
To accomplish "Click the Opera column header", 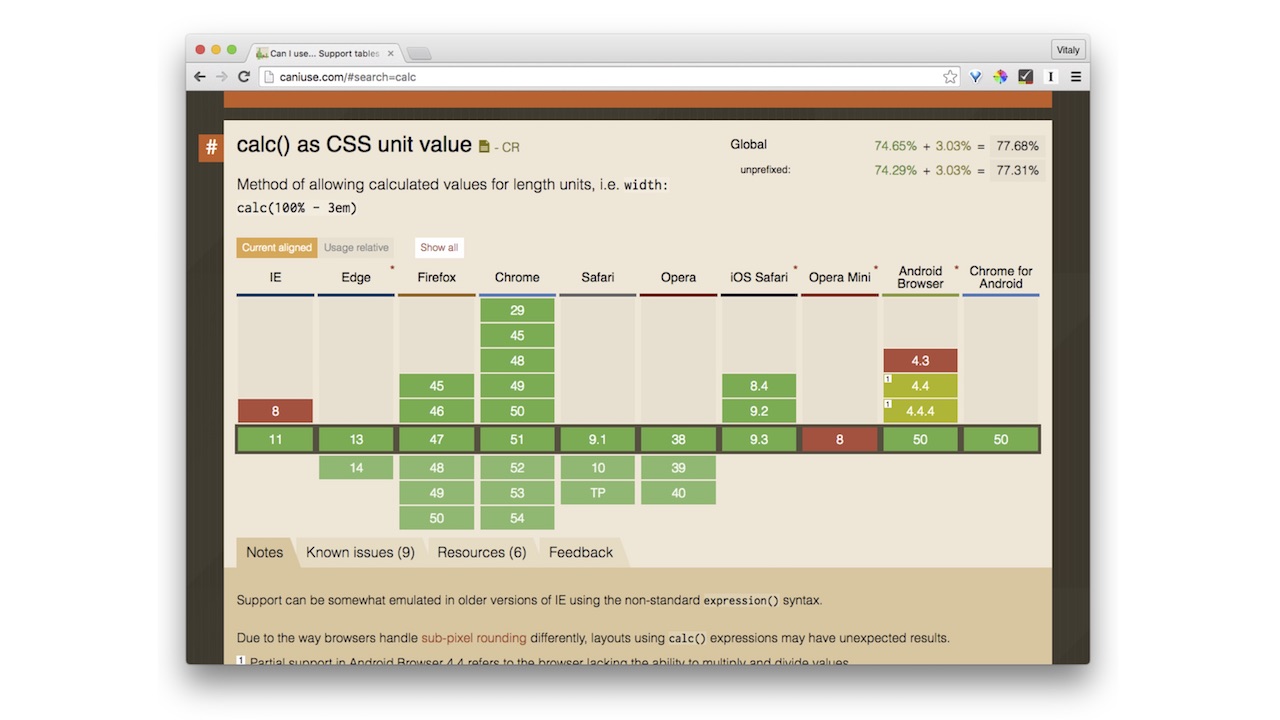I will point(678,278).
